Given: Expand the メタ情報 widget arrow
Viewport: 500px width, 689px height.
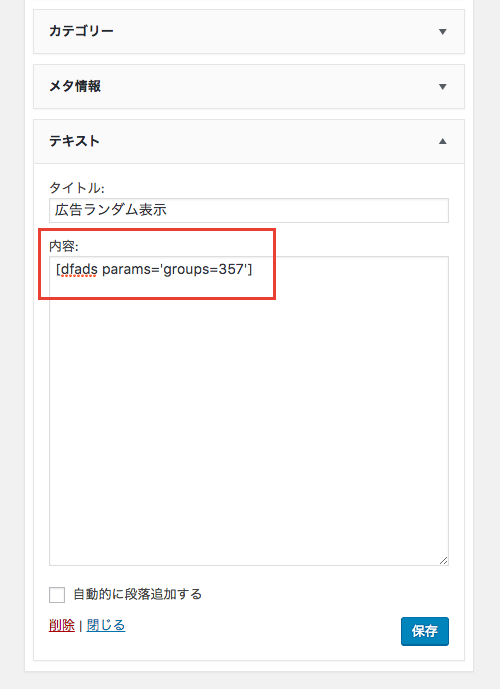Looking at the screenshot, I should [x=442, y=87].
